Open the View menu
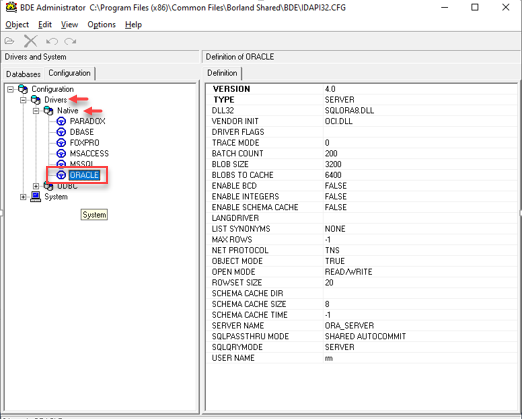Image resolution: width=522 pixels, height=419 pixels. [69, 25]
